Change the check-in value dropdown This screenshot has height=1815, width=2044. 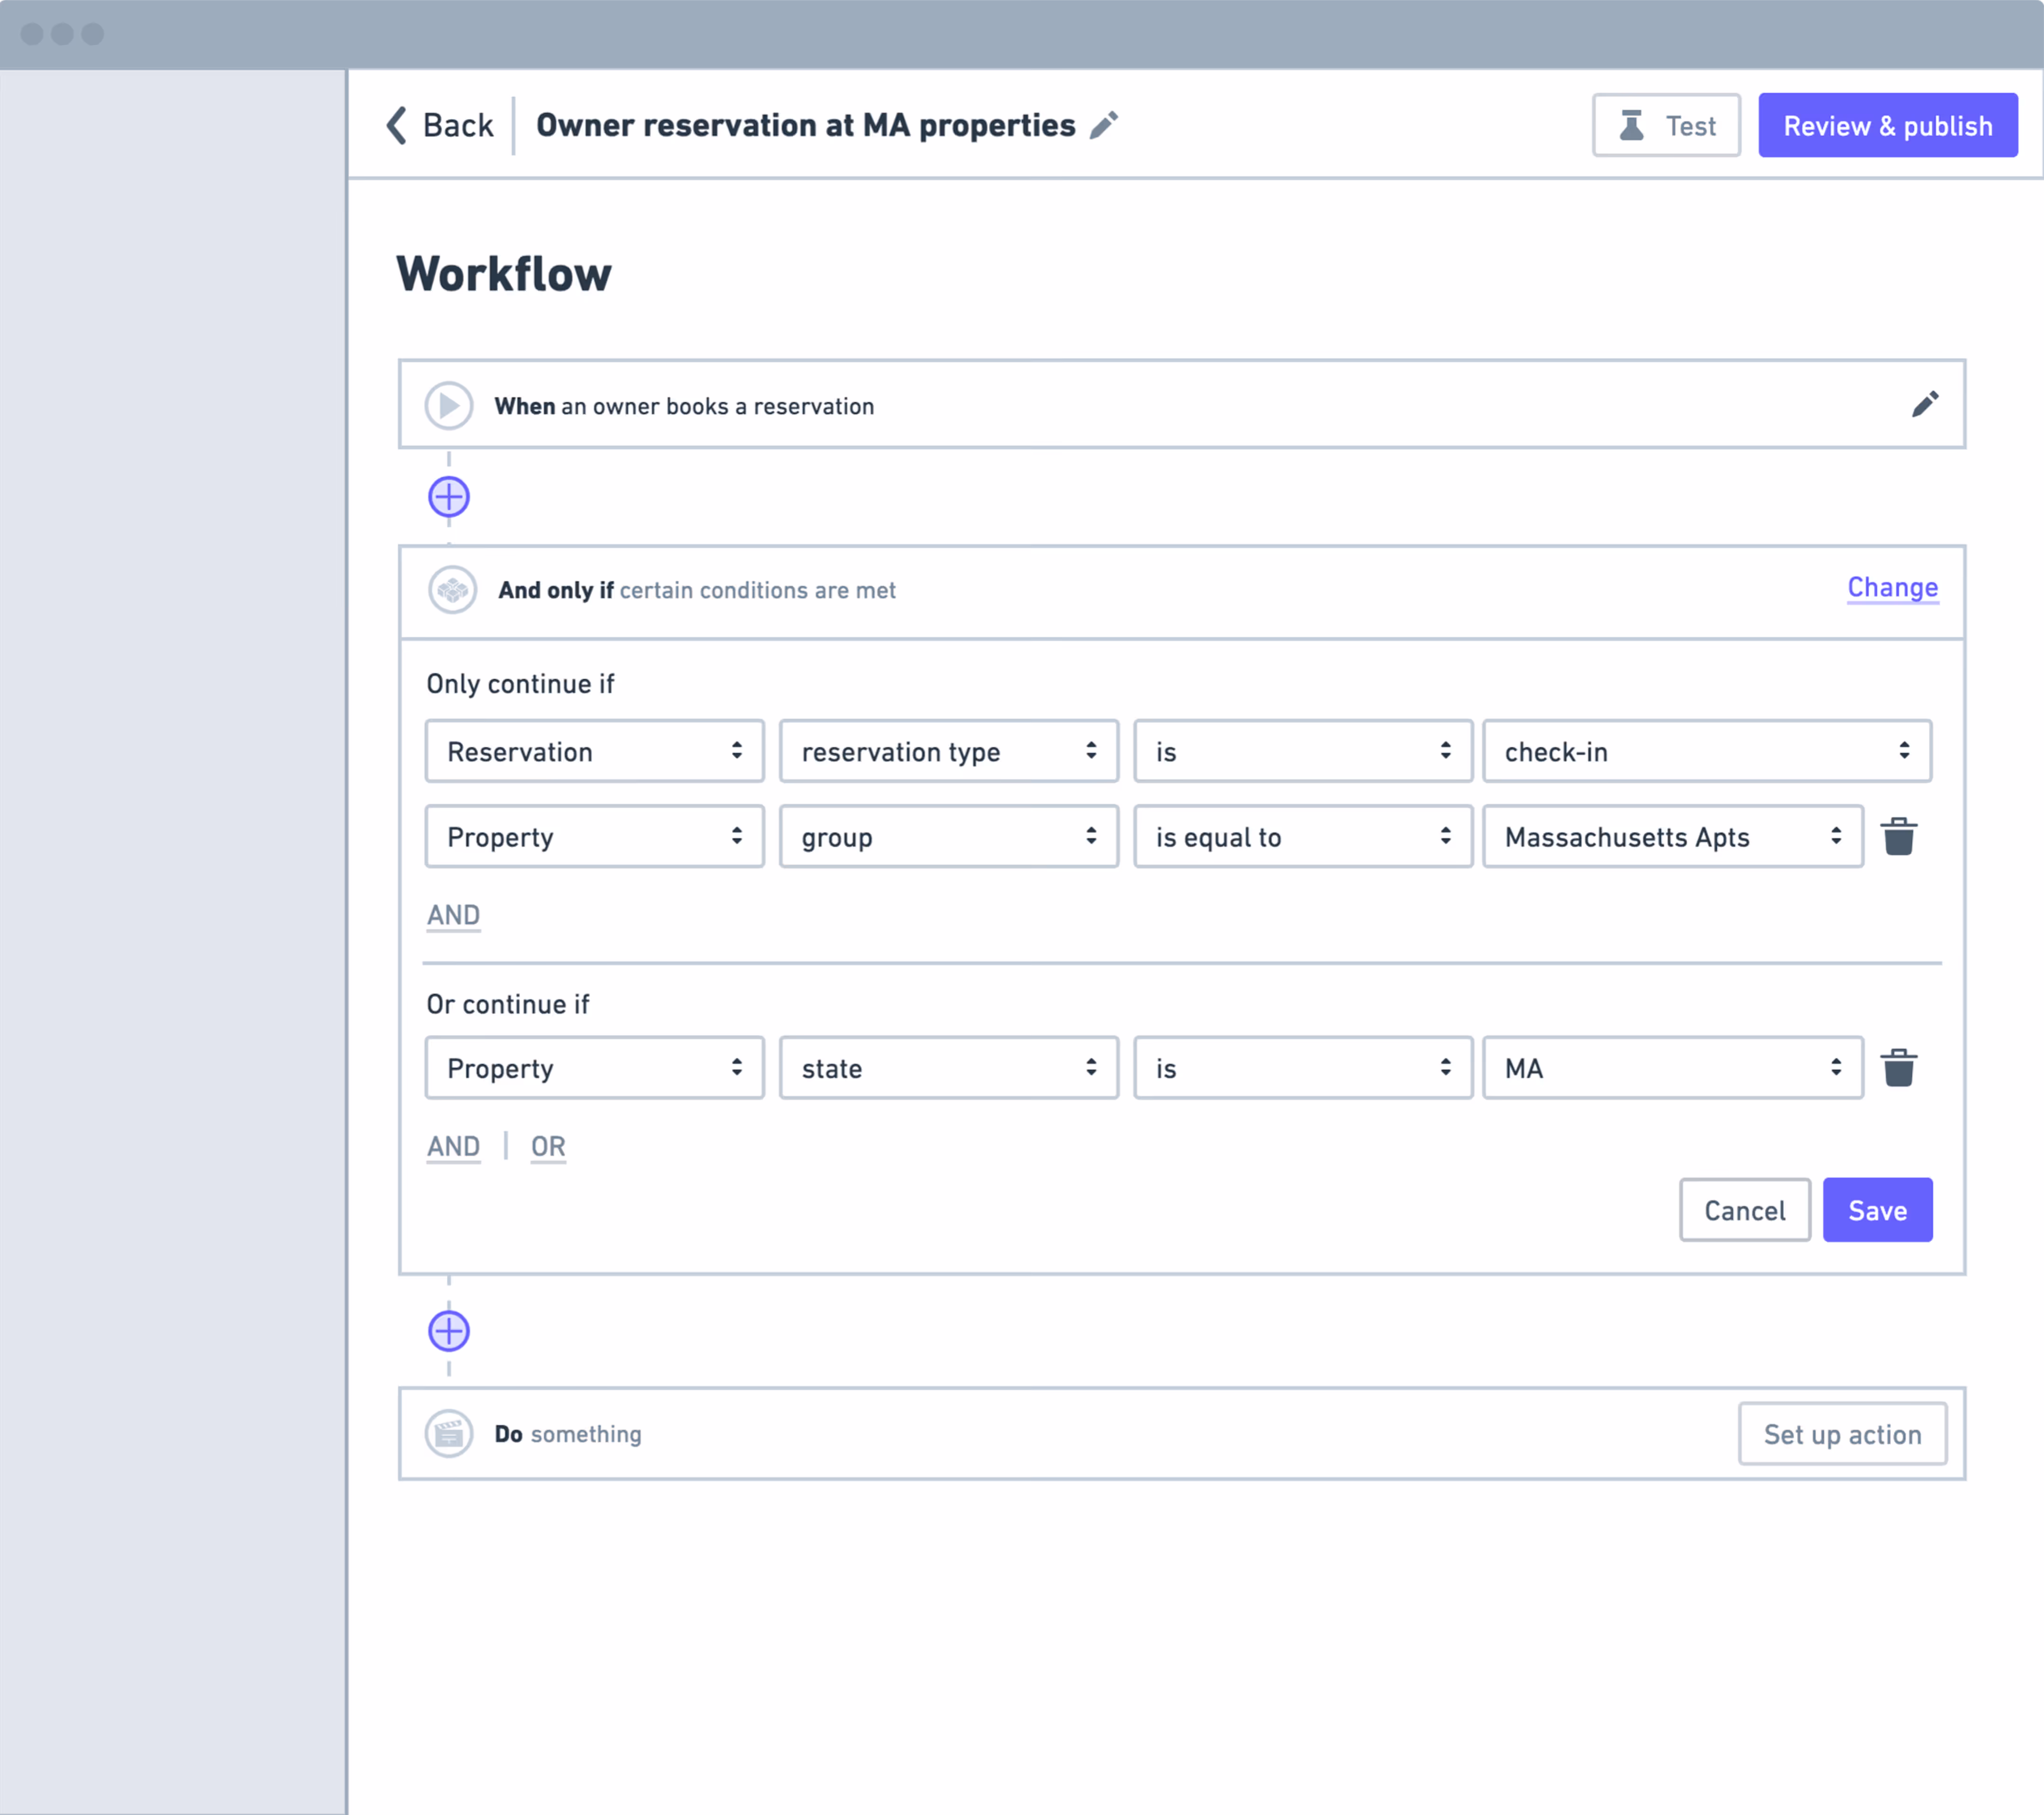coord(1706,752)
